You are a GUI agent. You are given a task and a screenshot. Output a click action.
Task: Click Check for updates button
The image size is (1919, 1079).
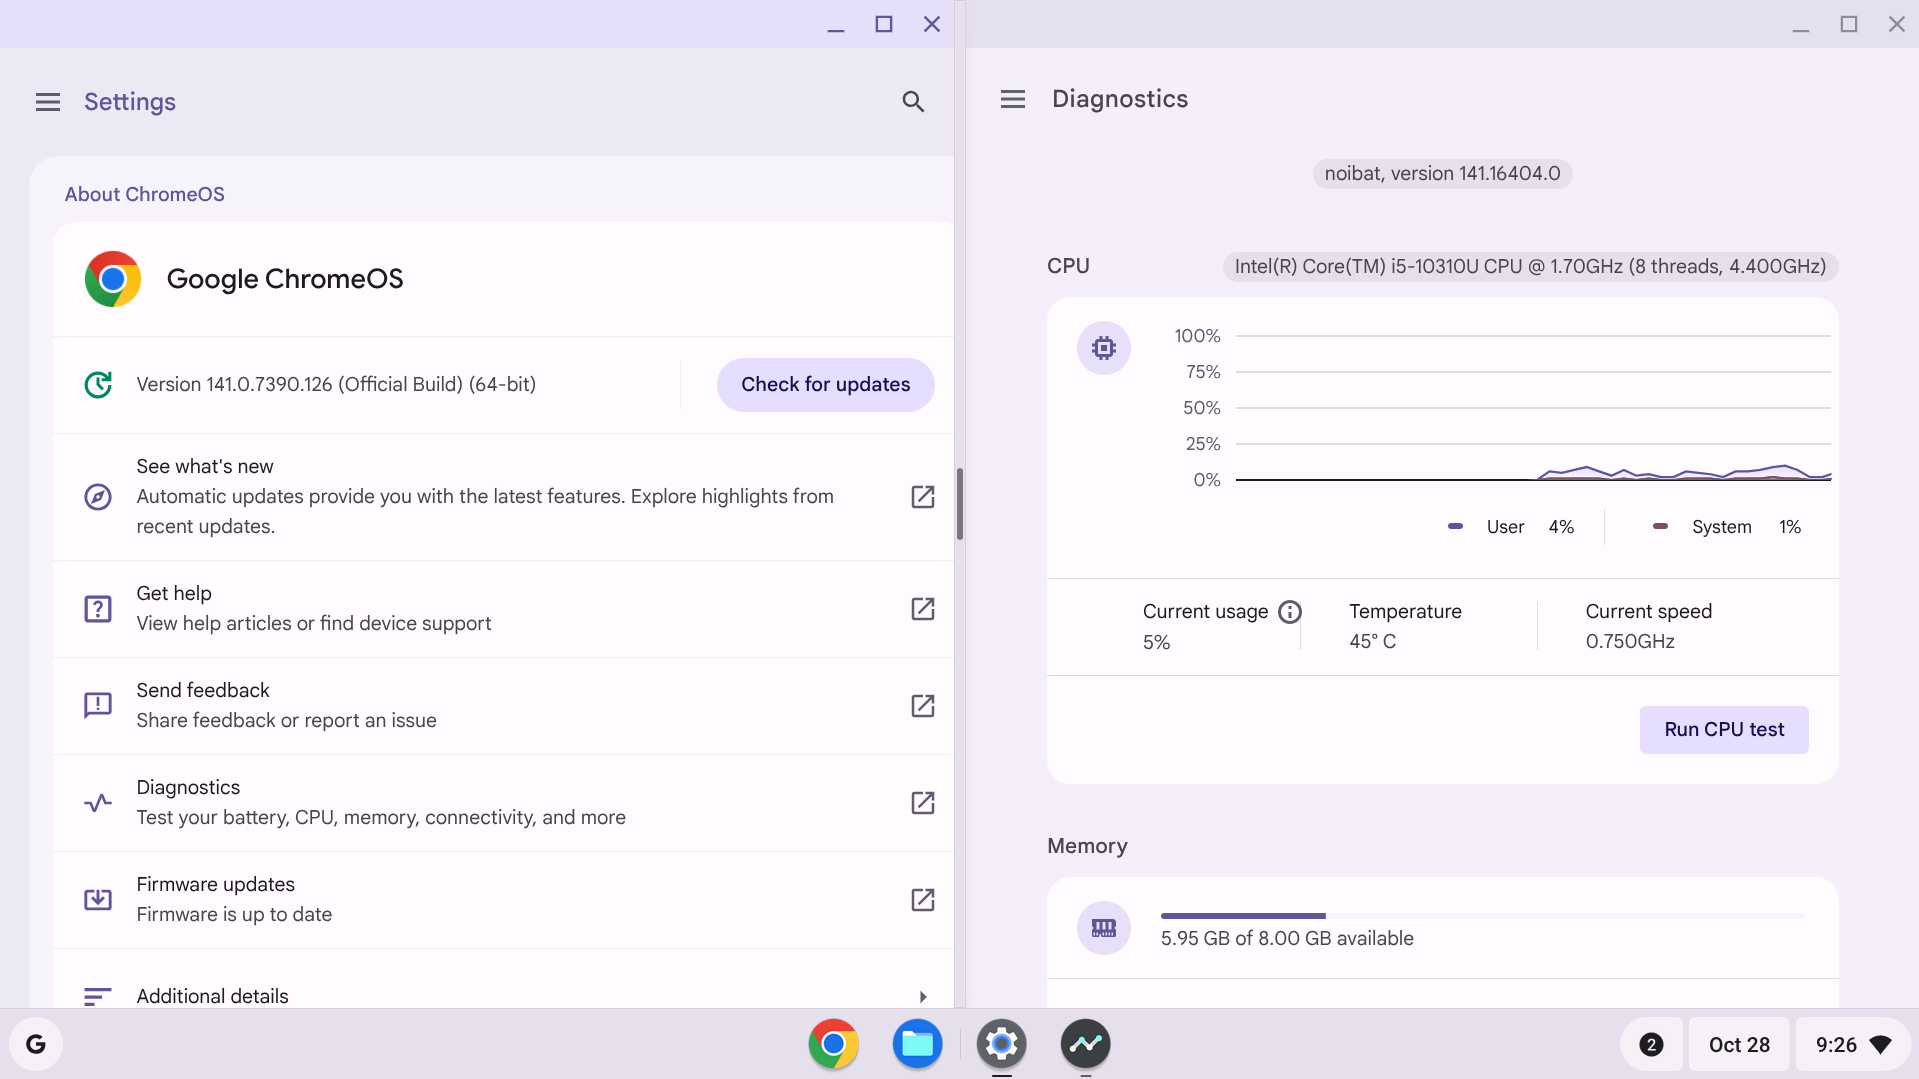(825, 385)
